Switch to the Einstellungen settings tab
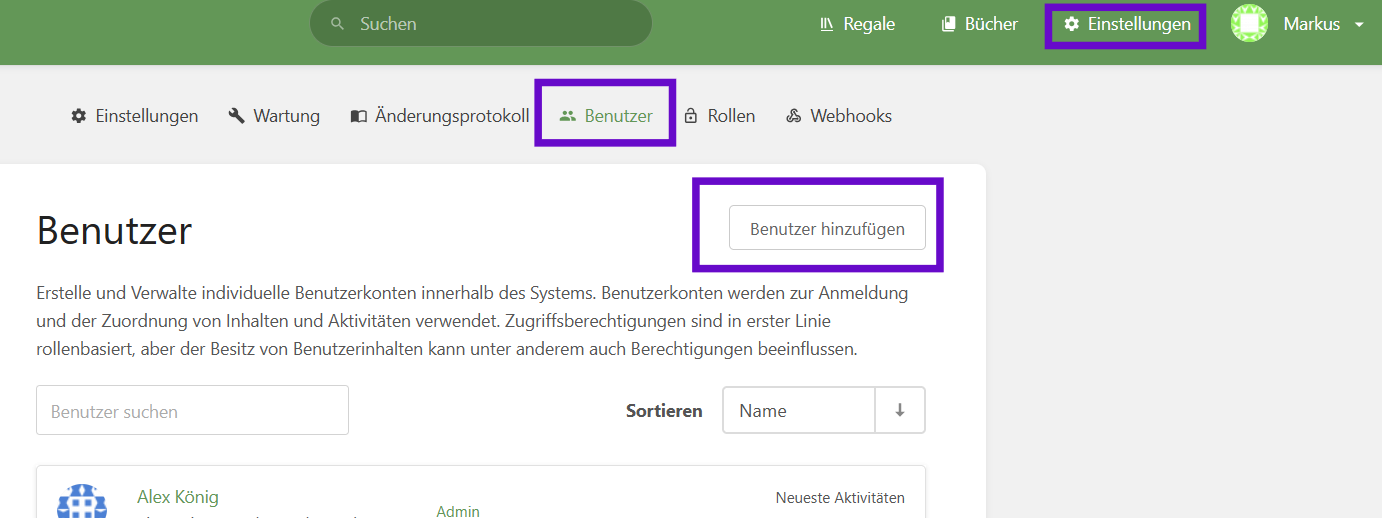 (134, 116)
